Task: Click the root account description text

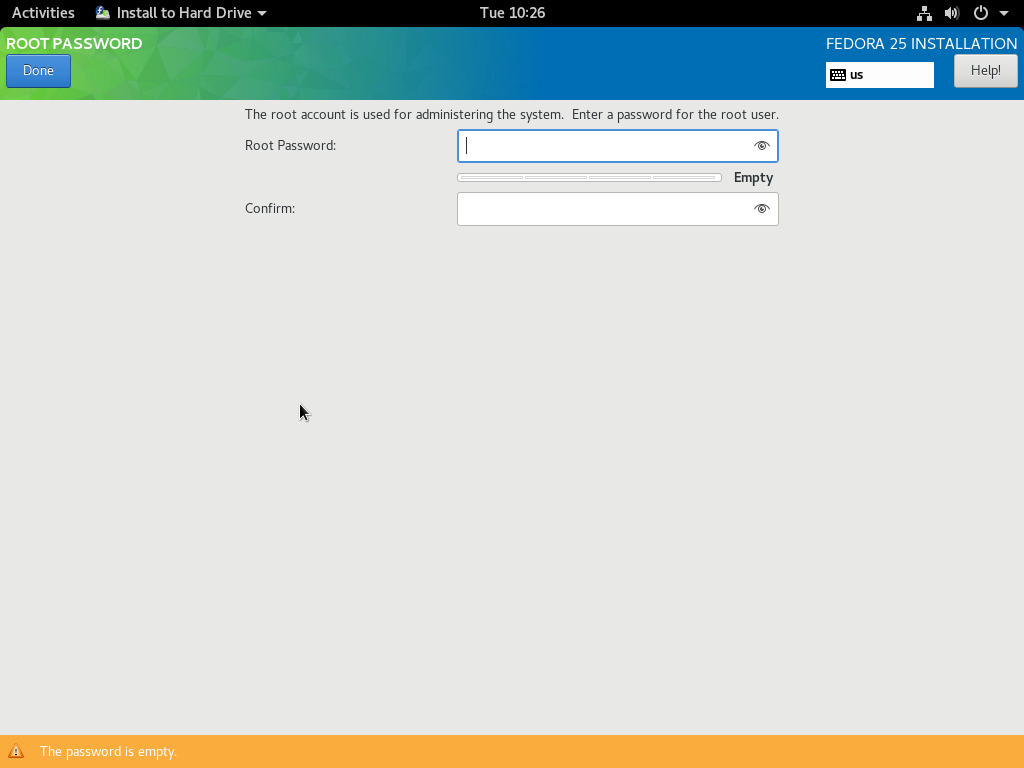Action: tap(512, 115)
